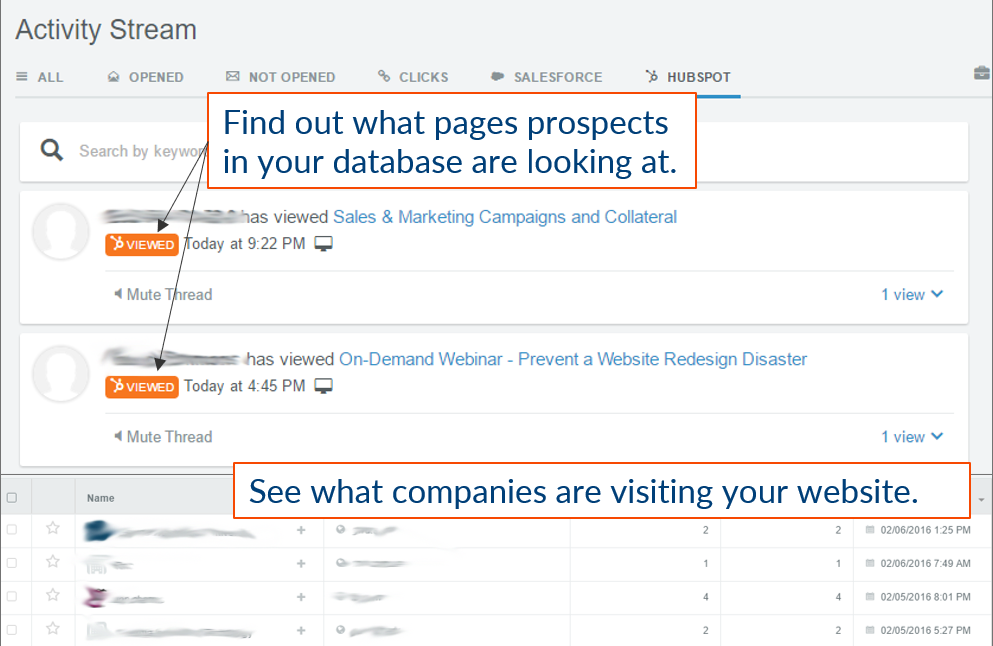The width and height of the screenshot is (993, 646).
Task: Open the SALESFORCE tab
Action: pos(547,77)
